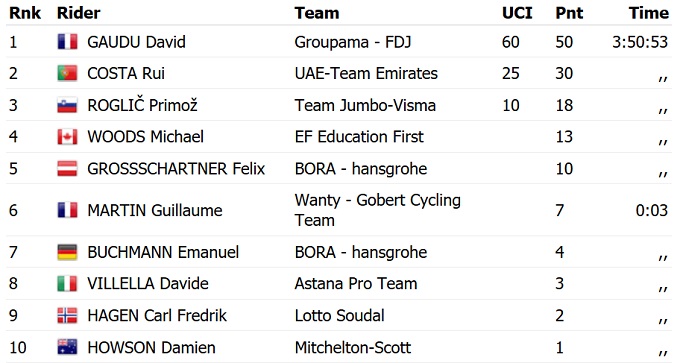Click the French flag beside GAUDU David
Image resolution: width=680 pixels, height=363 pixels.
tap(67, 42)
